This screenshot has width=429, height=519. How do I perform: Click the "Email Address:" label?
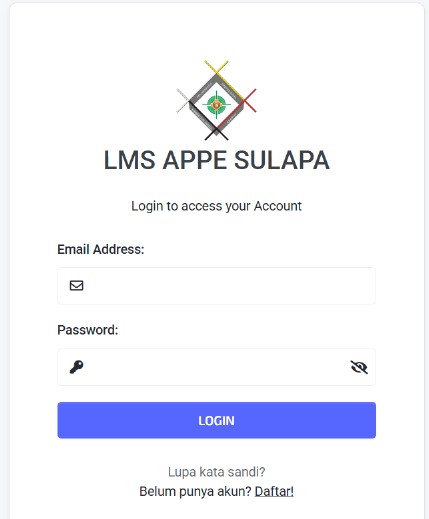coord(101,249)
